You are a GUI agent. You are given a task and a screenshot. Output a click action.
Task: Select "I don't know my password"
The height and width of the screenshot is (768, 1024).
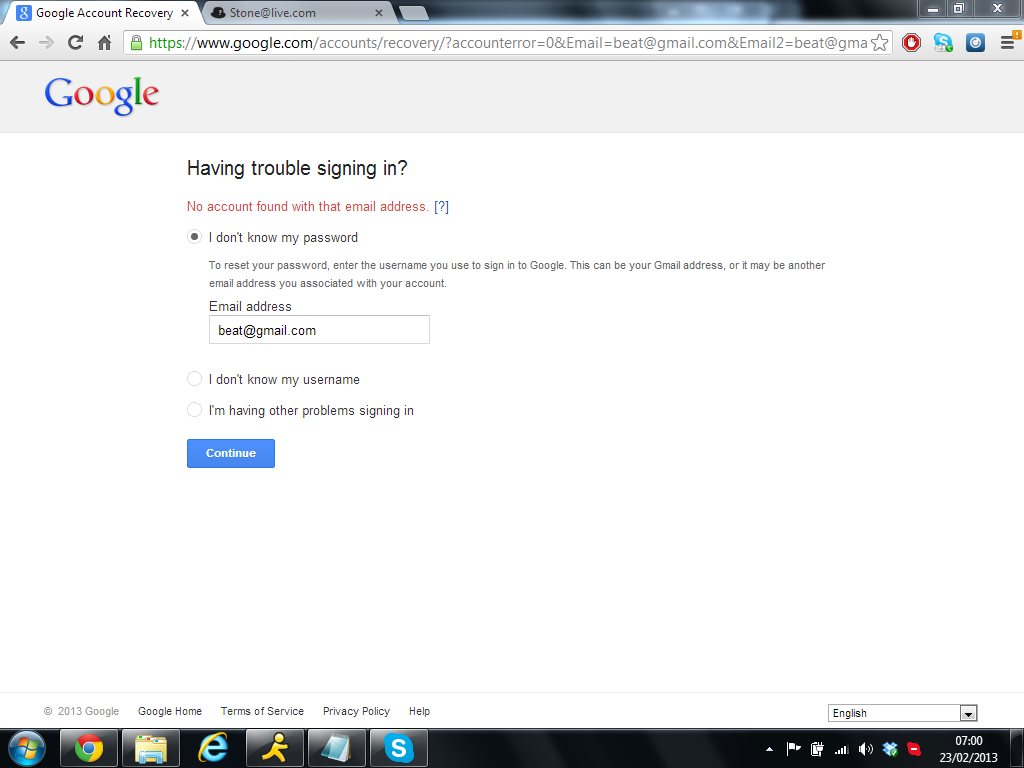pyautogui.click(x=194, y=236)
